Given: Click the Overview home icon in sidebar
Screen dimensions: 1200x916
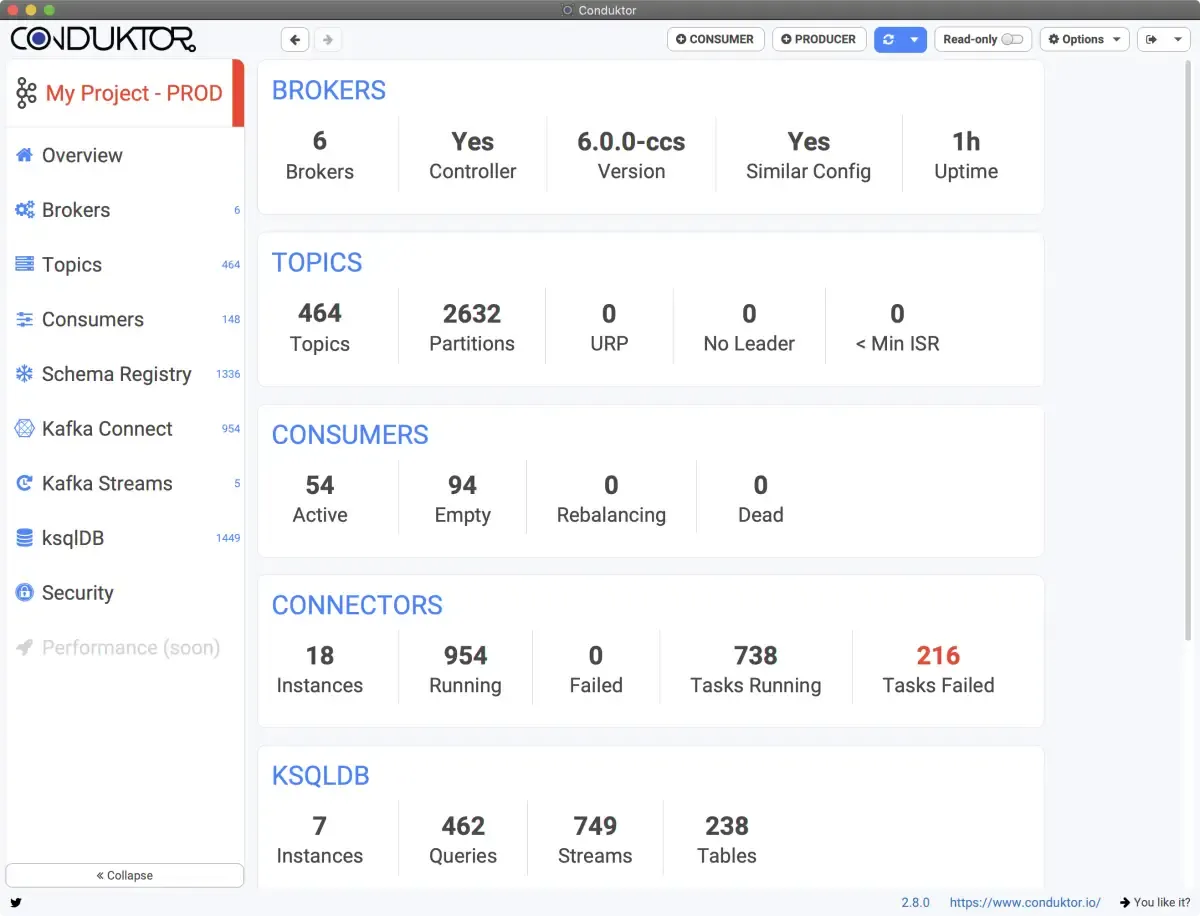Looking at the screenshot, I should pos(25,155).
